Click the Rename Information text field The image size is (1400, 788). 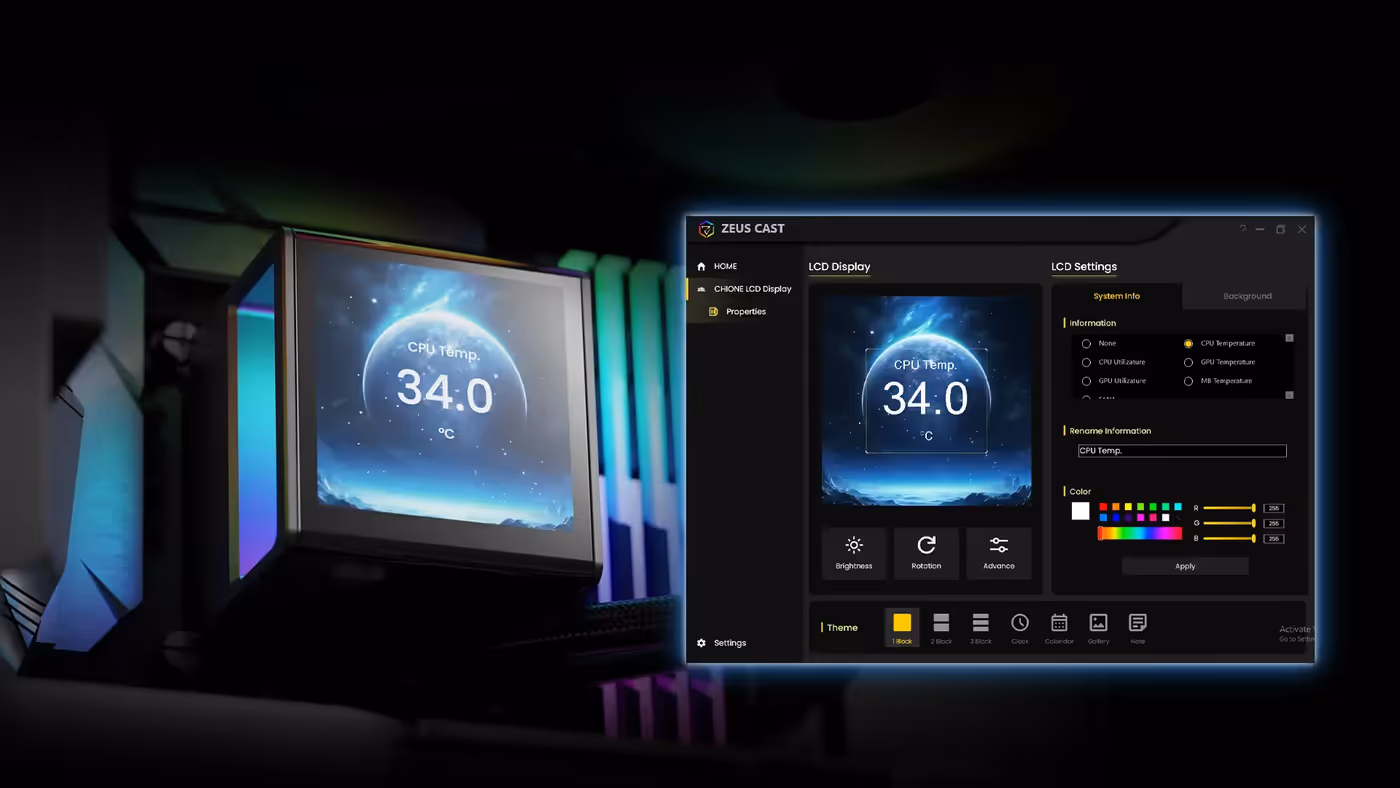tap(1182, 451)
